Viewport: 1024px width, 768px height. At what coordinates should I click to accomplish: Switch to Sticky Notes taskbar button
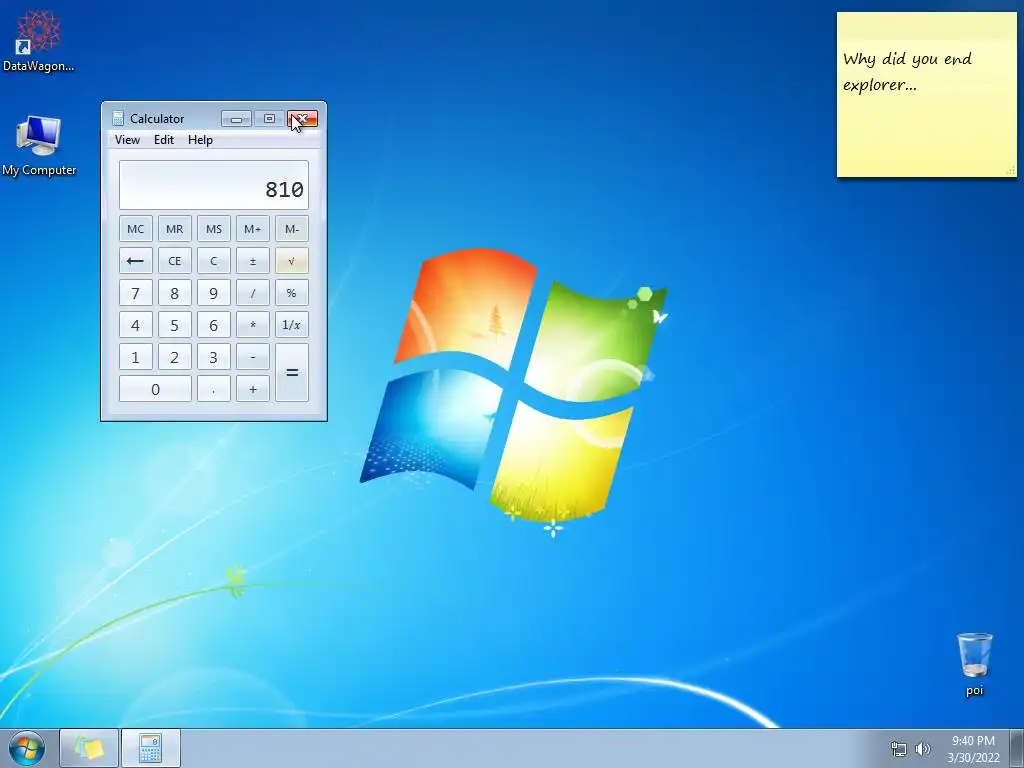[89, 748]
